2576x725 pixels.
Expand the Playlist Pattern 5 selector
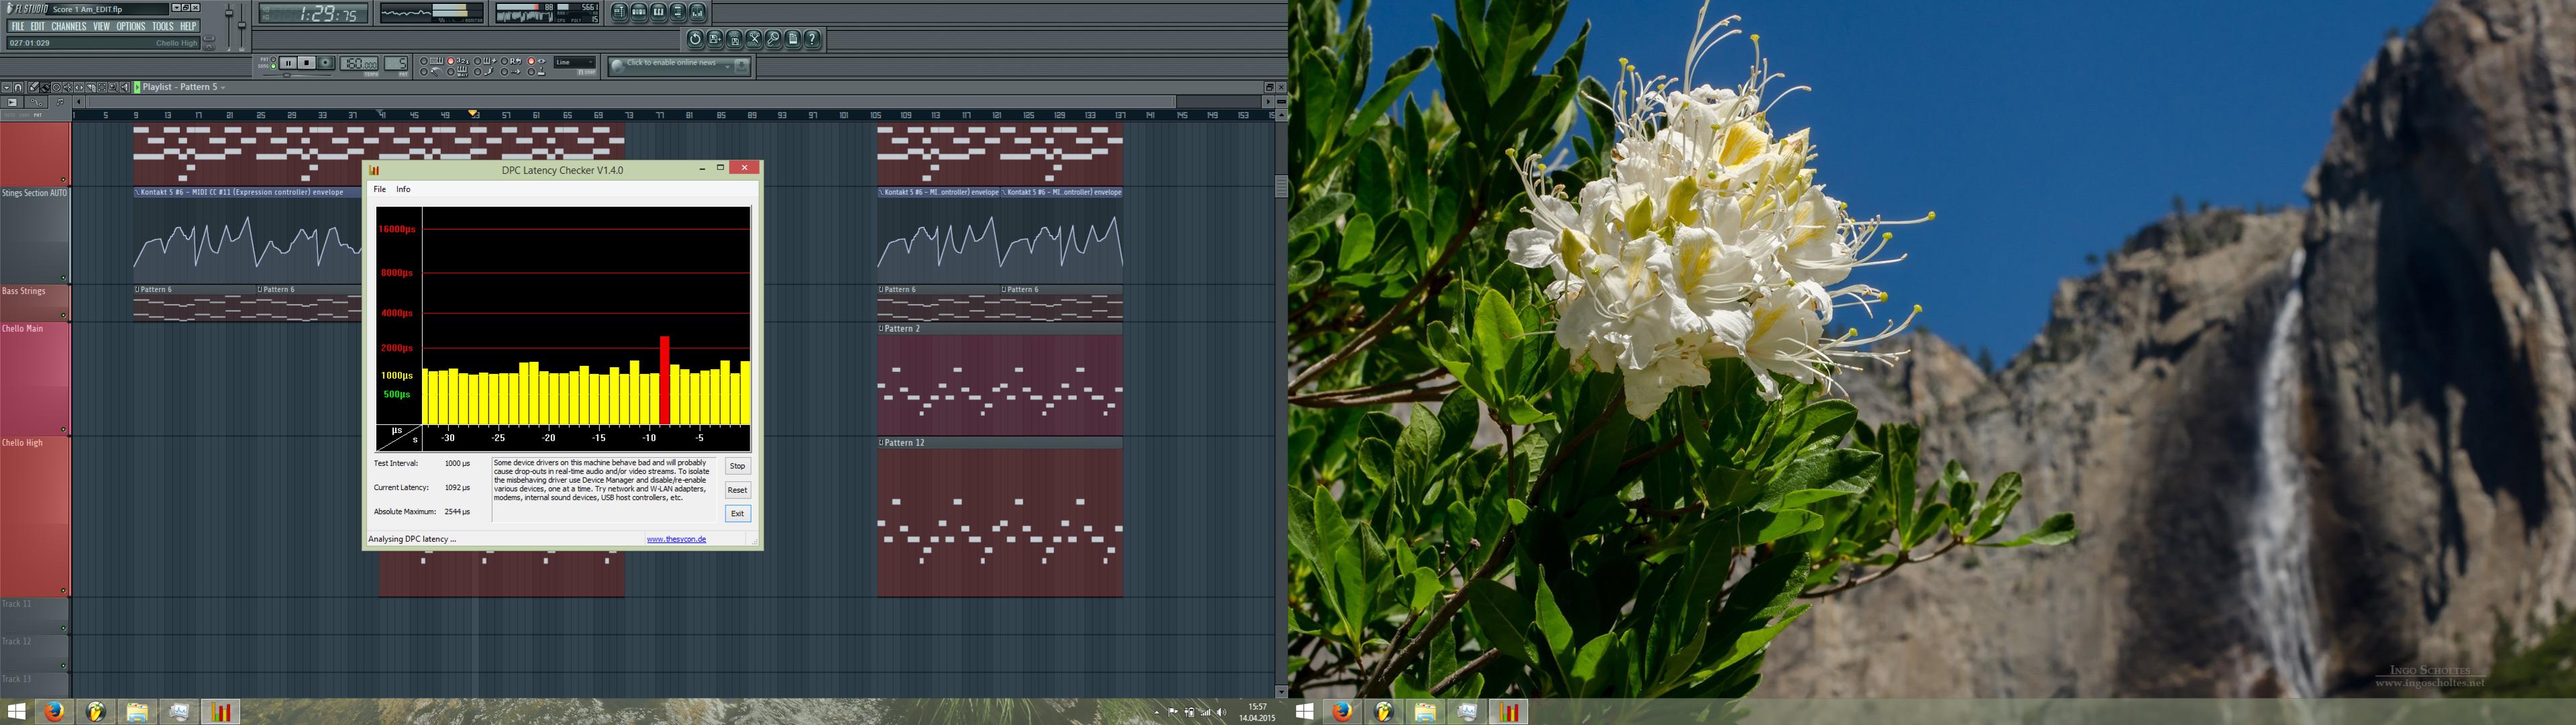click(x=222, y=87)
